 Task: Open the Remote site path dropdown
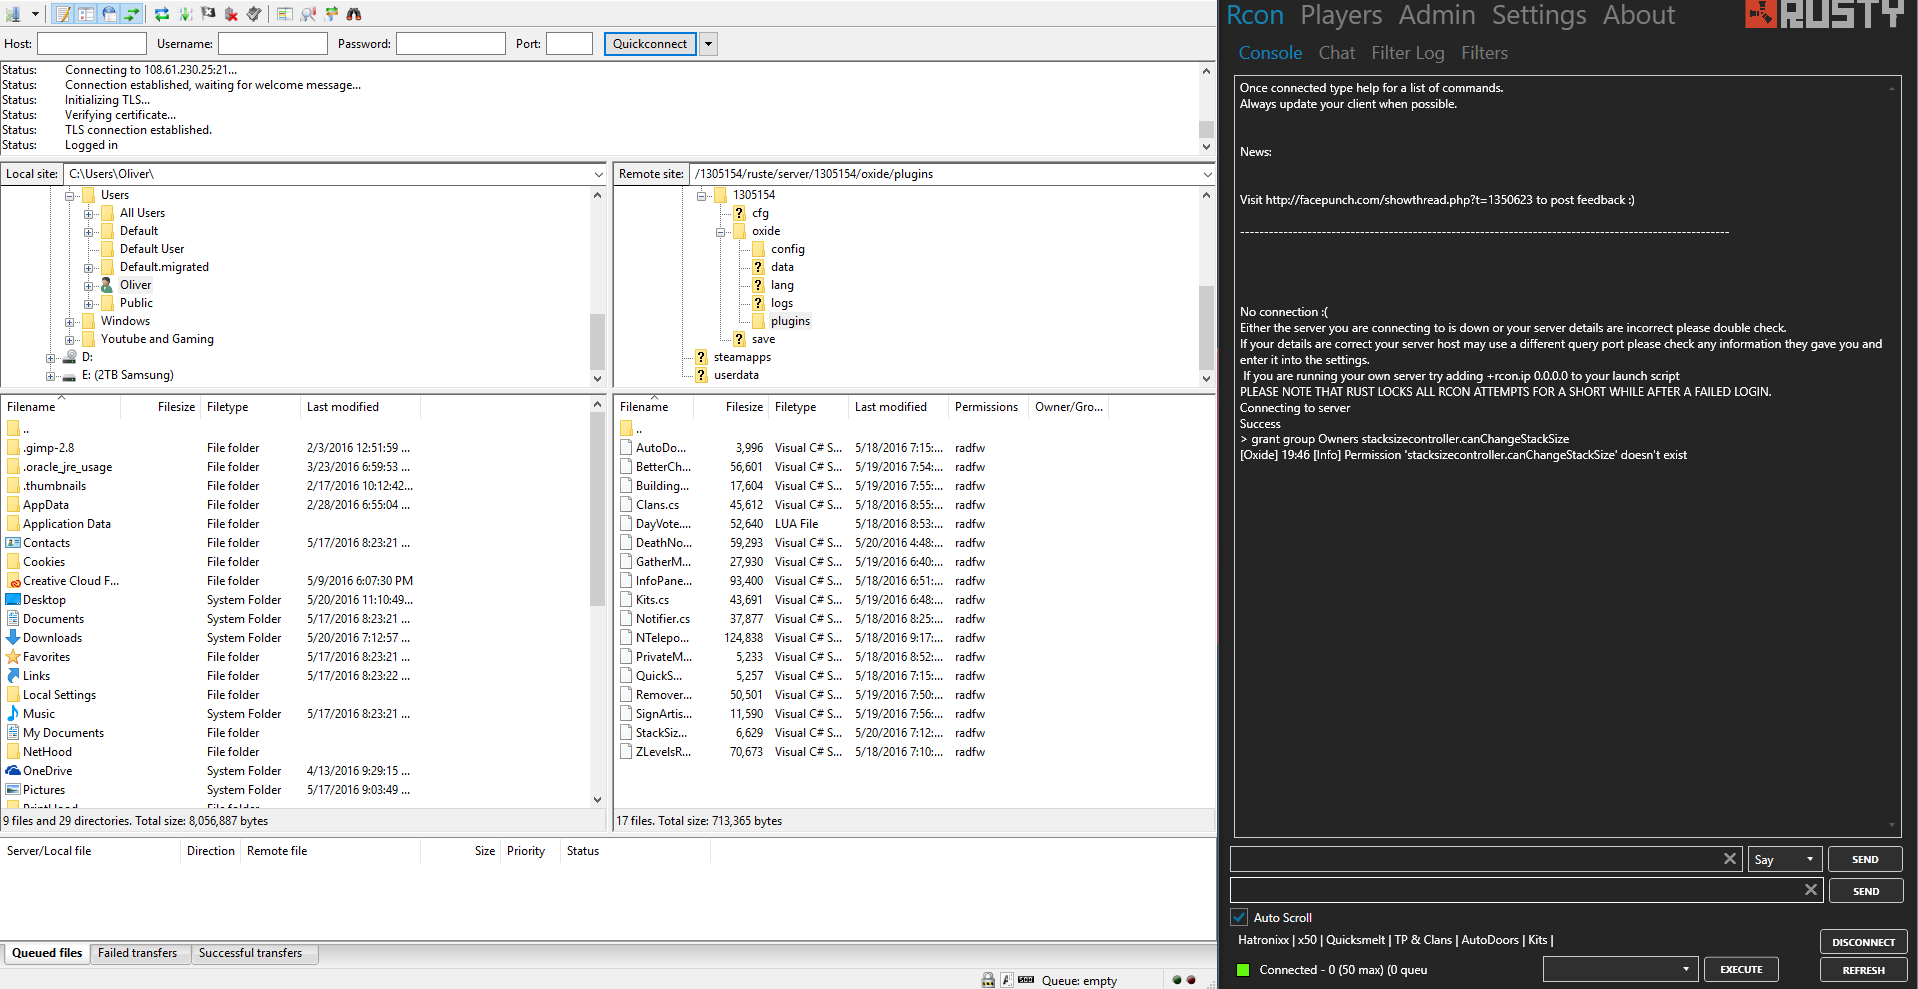[x=1207, y=174]
